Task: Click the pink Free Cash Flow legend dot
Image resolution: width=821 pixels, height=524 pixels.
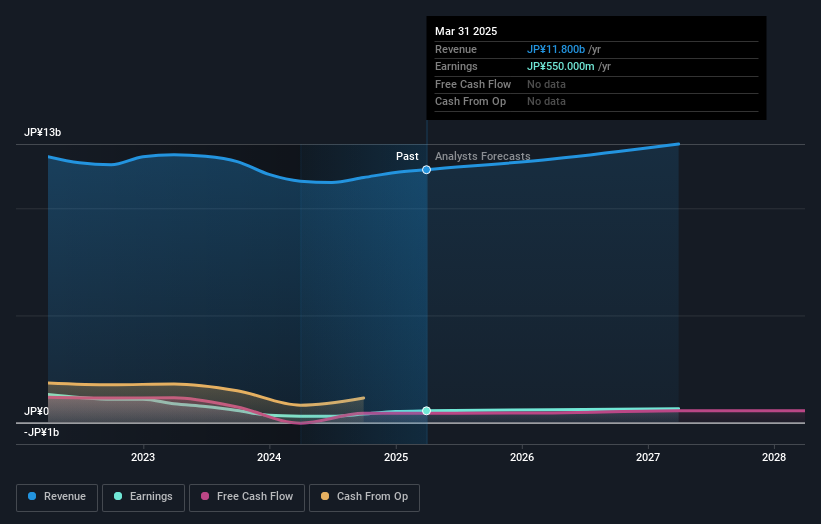Action: click(205, 496)
